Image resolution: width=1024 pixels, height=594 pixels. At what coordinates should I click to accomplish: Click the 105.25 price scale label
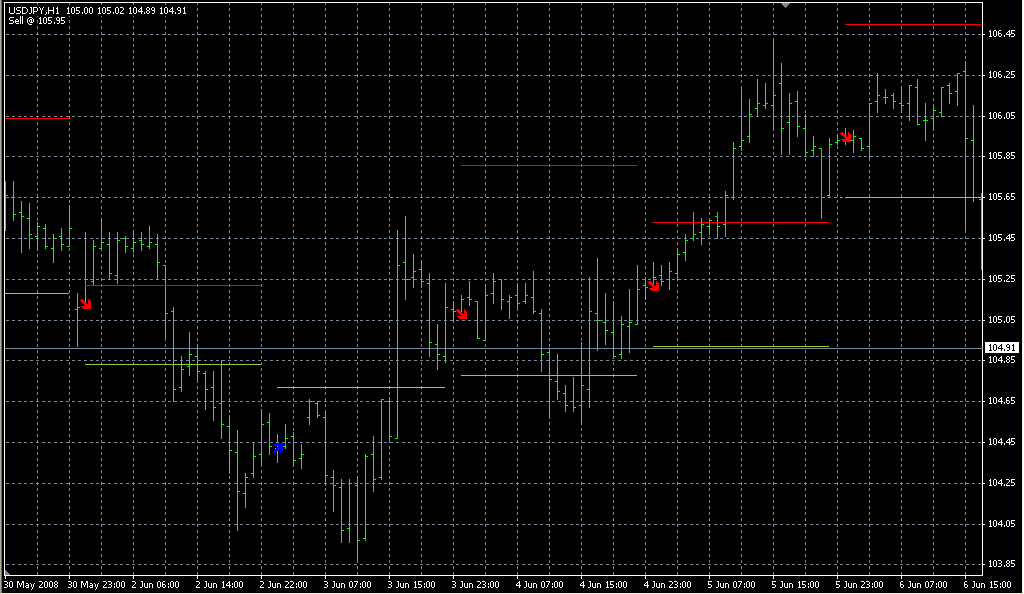point(1001,279)
